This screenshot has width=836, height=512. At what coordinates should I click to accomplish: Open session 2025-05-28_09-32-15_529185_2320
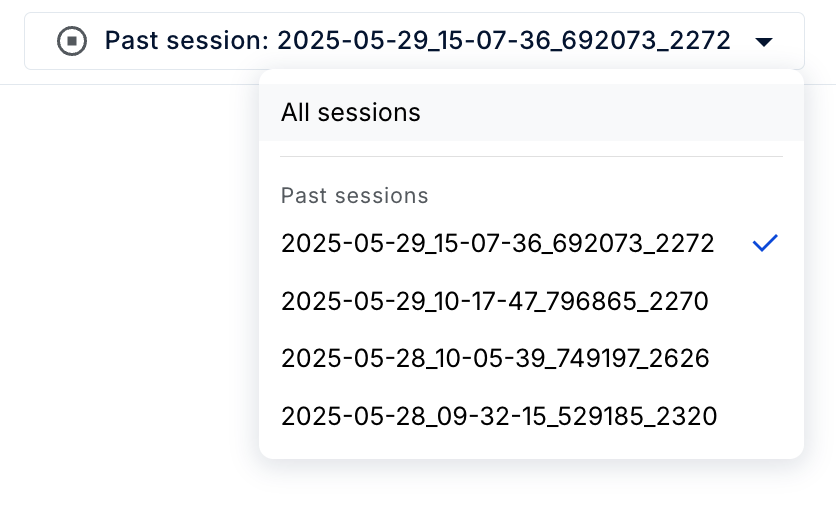(531, 415)
